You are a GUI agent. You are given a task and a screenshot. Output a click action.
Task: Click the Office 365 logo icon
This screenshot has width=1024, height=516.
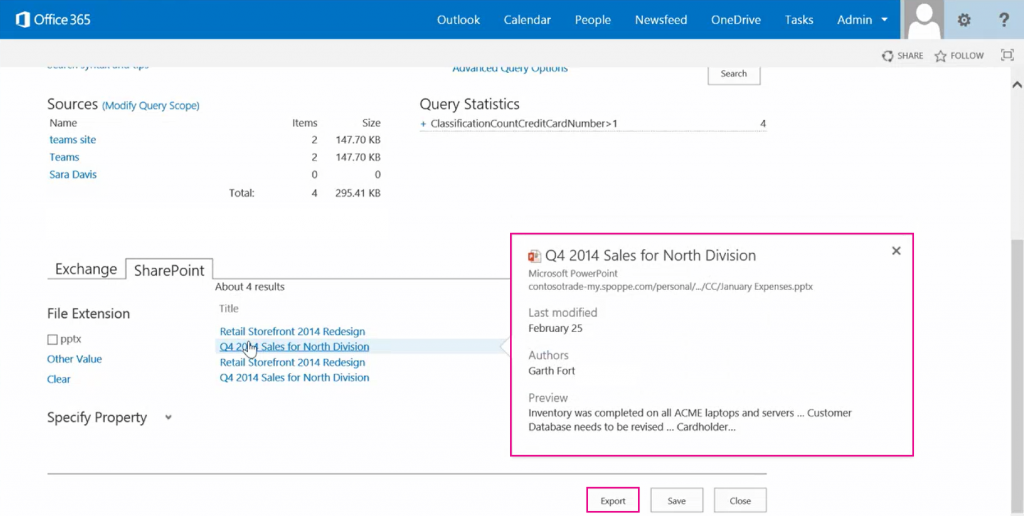[x=25, y=20]
